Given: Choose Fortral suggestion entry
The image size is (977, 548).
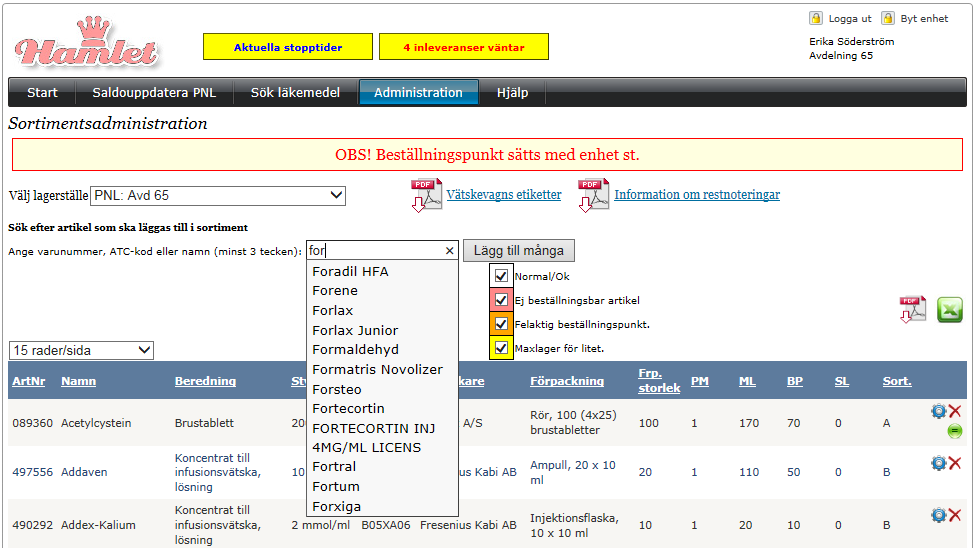Looking at the screenshot, I should pos(334,466).
